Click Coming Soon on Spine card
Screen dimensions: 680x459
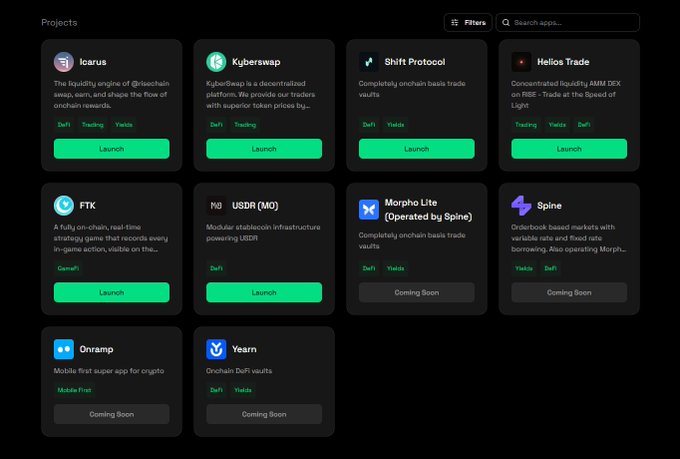[x=569, y=292]
